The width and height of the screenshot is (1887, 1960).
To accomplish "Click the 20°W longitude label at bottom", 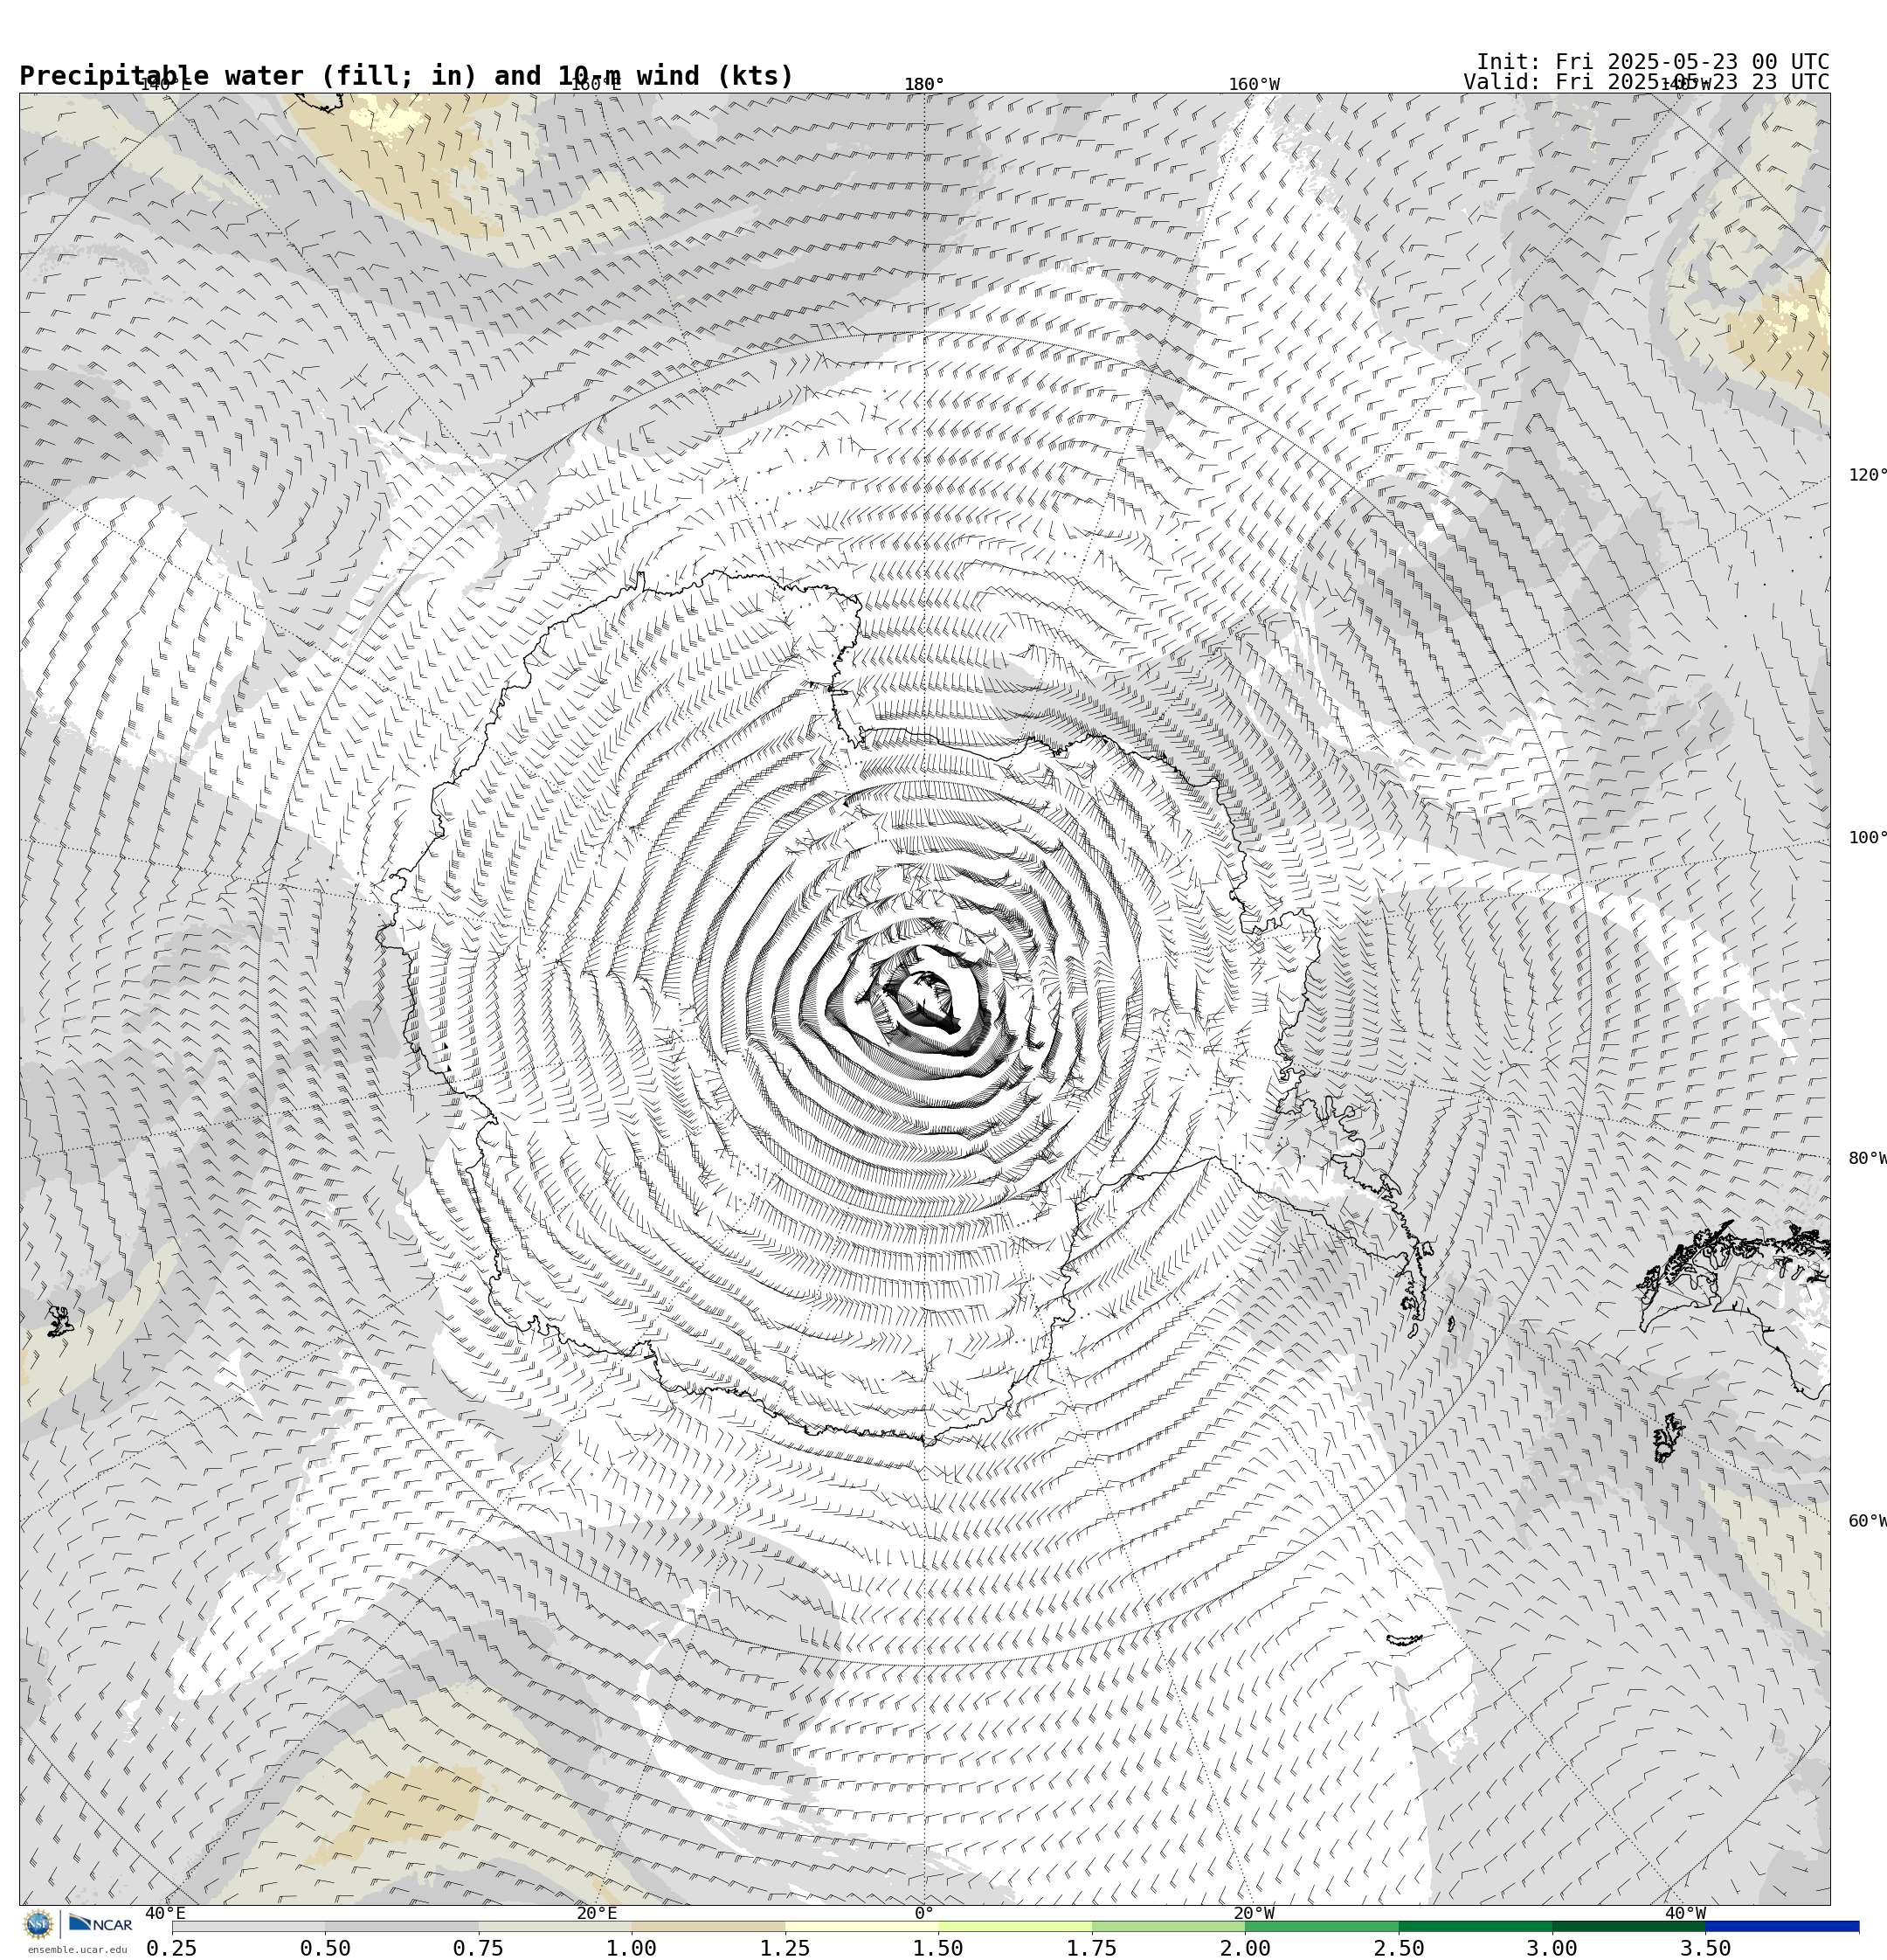I will point(1253,1913).
